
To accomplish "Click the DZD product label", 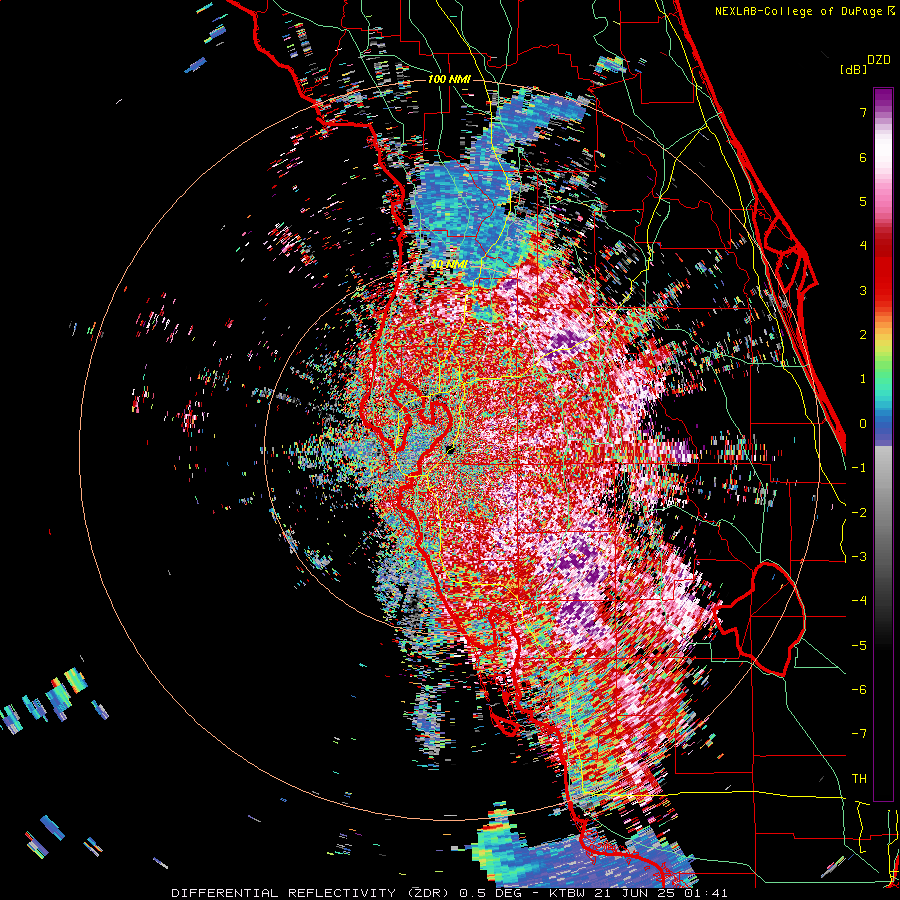I will (879, 60).
